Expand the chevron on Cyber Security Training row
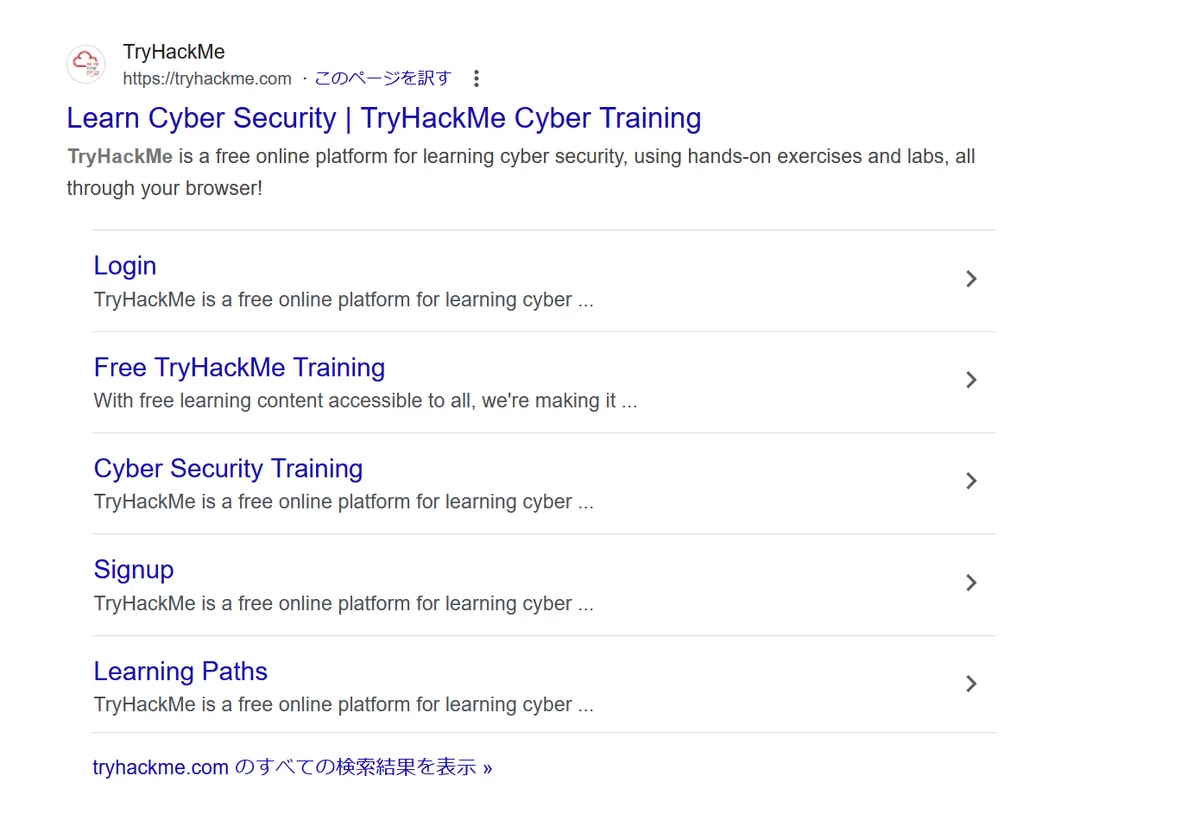This screenshot has height=826, width=1200. point(971,481)
